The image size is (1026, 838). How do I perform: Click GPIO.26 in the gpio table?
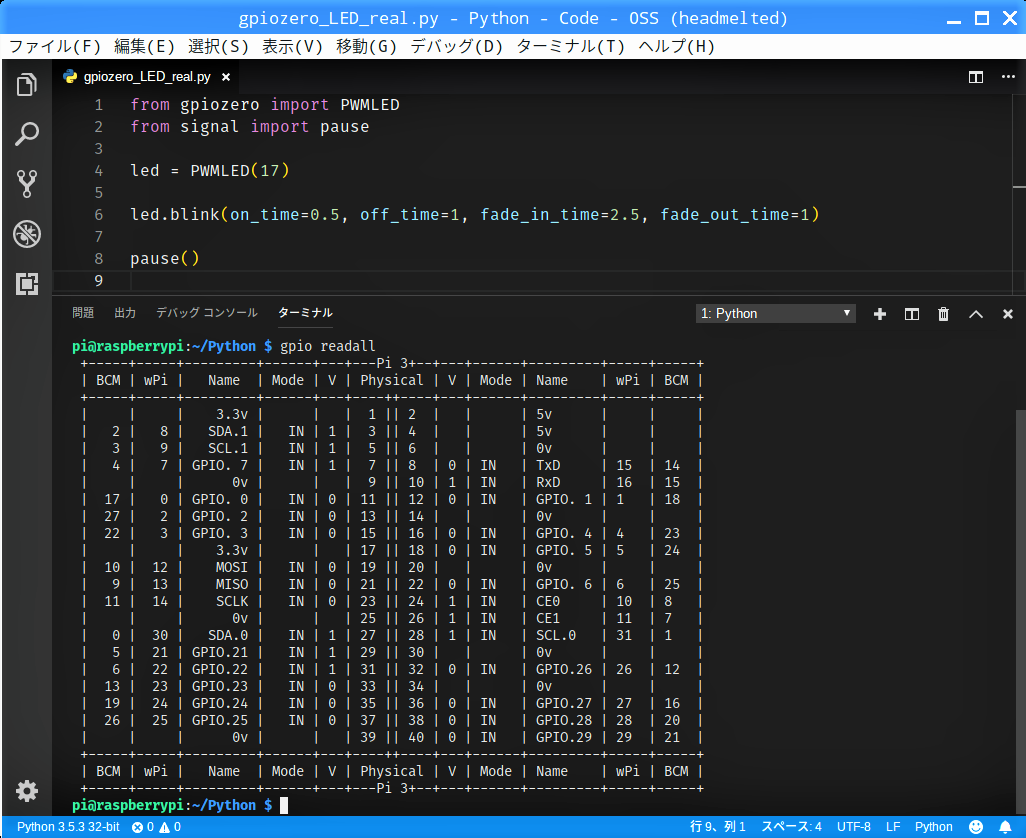pos(564,669)
